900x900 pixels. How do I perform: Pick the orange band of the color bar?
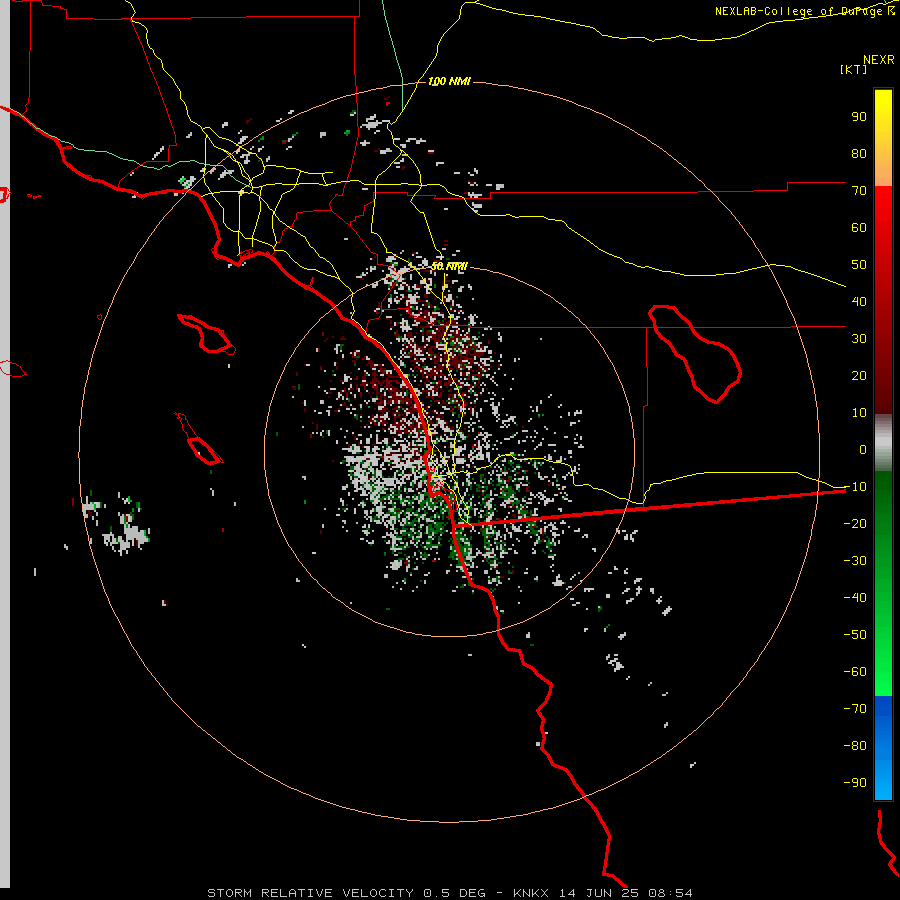pyautogui.click(x=883, y=169)
